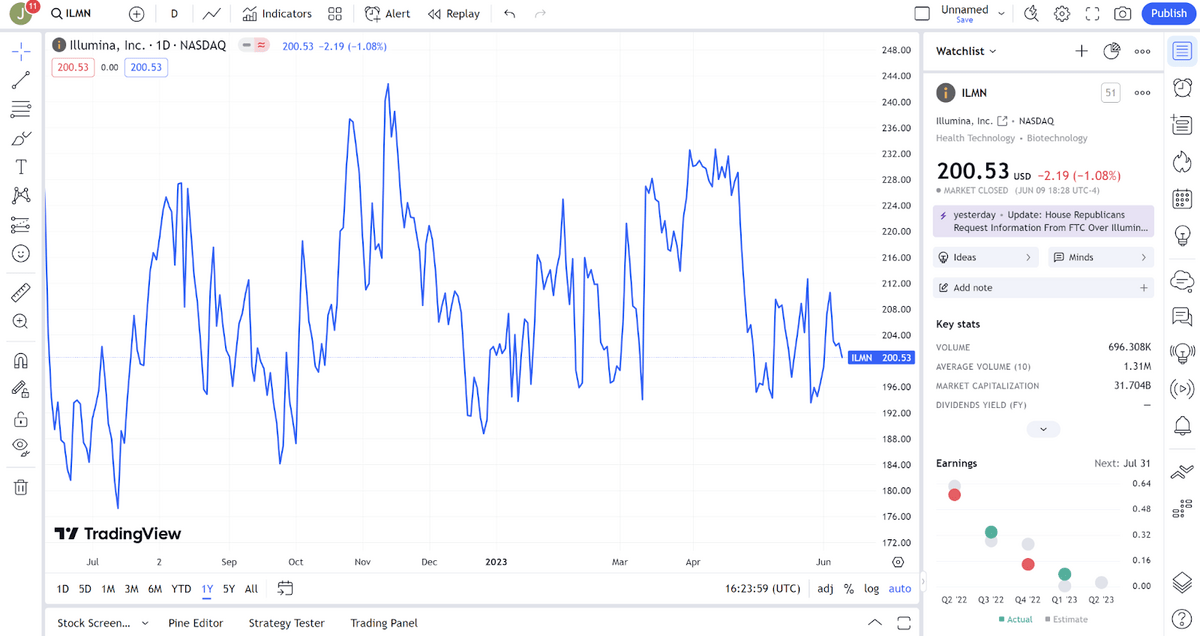
Task: Switch chart to fullscreen mode
Action: coord(1092,14)
